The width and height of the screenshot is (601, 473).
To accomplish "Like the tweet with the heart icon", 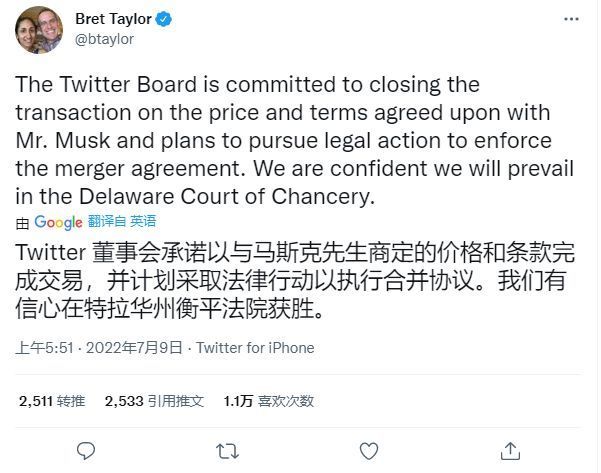I will point(369,451).
